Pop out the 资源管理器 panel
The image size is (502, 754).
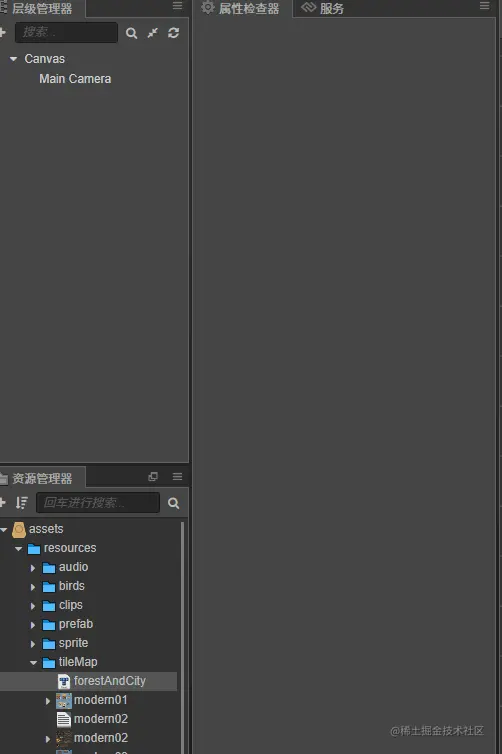coord(153,477)
